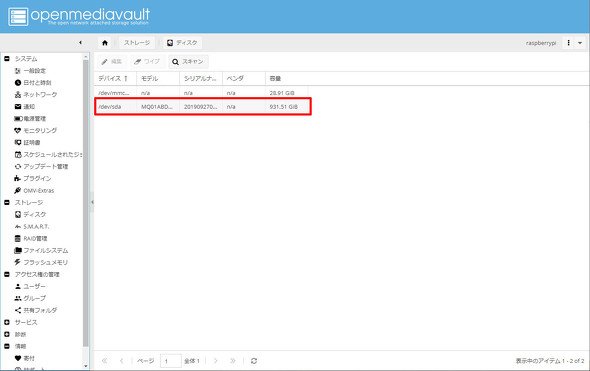Viewport: 590px width, 371px height.
Task: Sort by モデル column header
Action: pos(158,79)
